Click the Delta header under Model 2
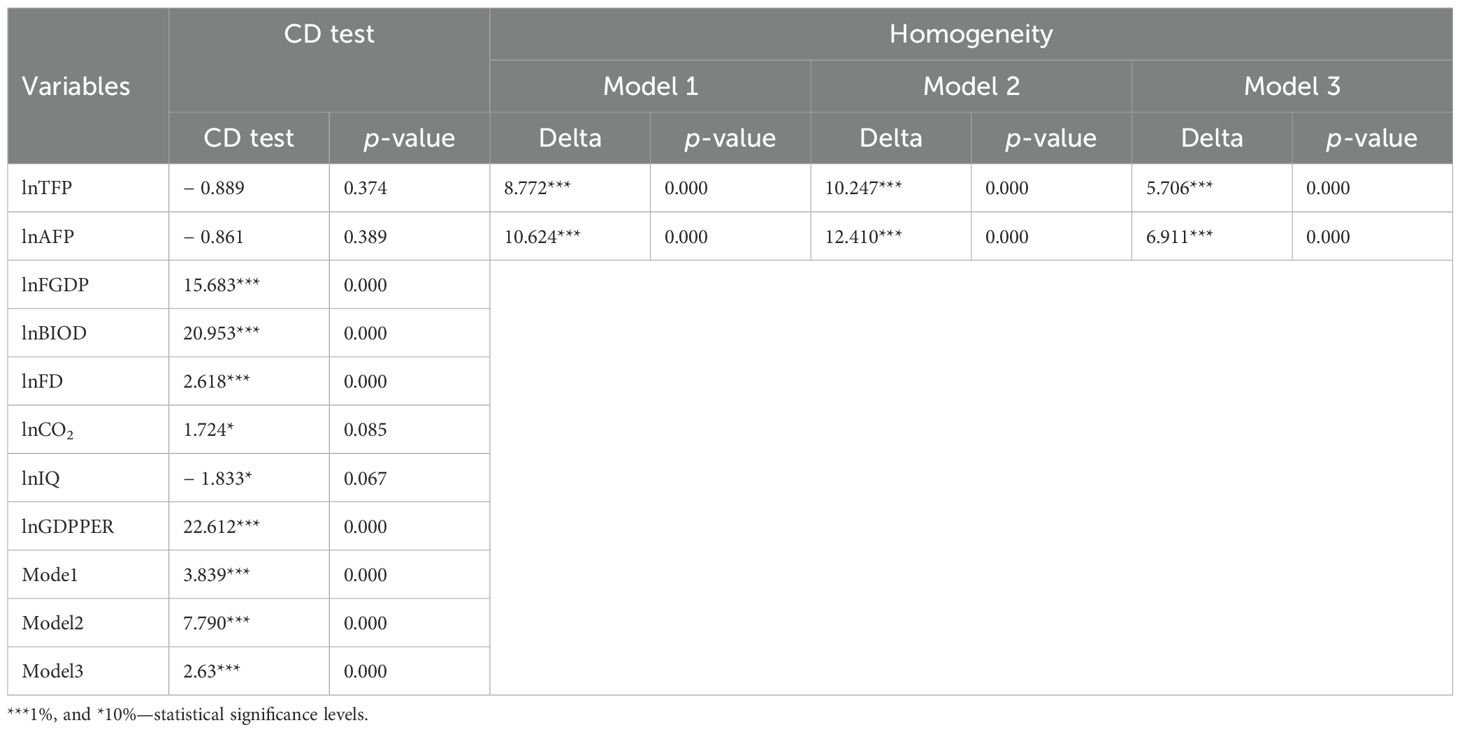 (891, 138)
